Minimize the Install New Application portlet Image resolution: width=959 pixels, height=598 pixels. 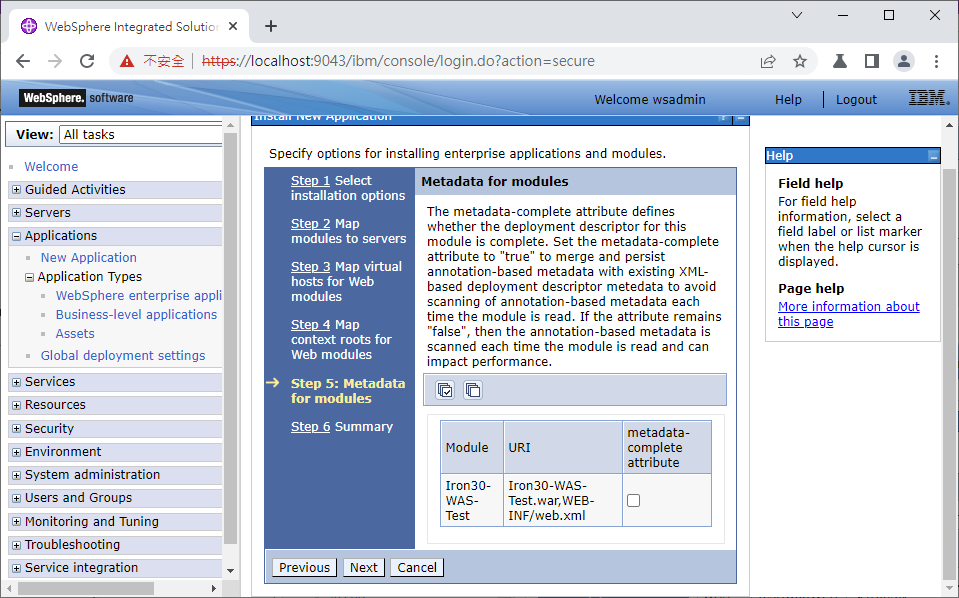click(x=741, y=118)
